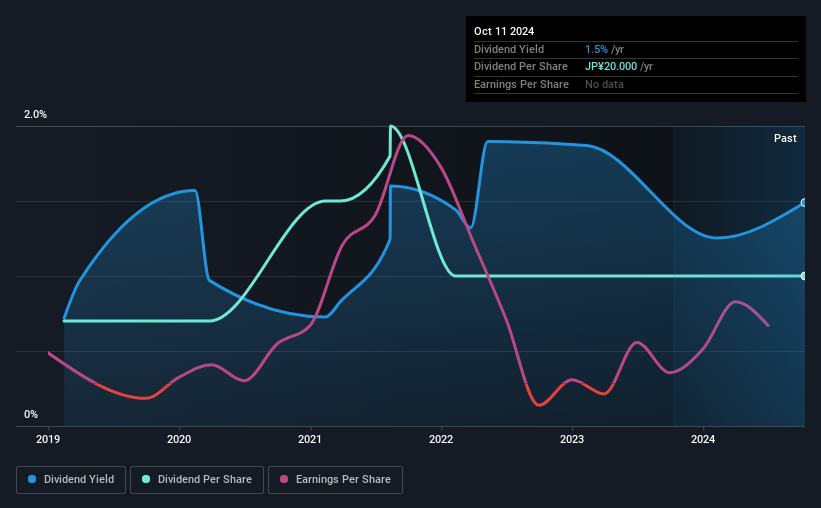
Task: Toggle the Dividend Per Share legend button
Action: click(197, 479)
